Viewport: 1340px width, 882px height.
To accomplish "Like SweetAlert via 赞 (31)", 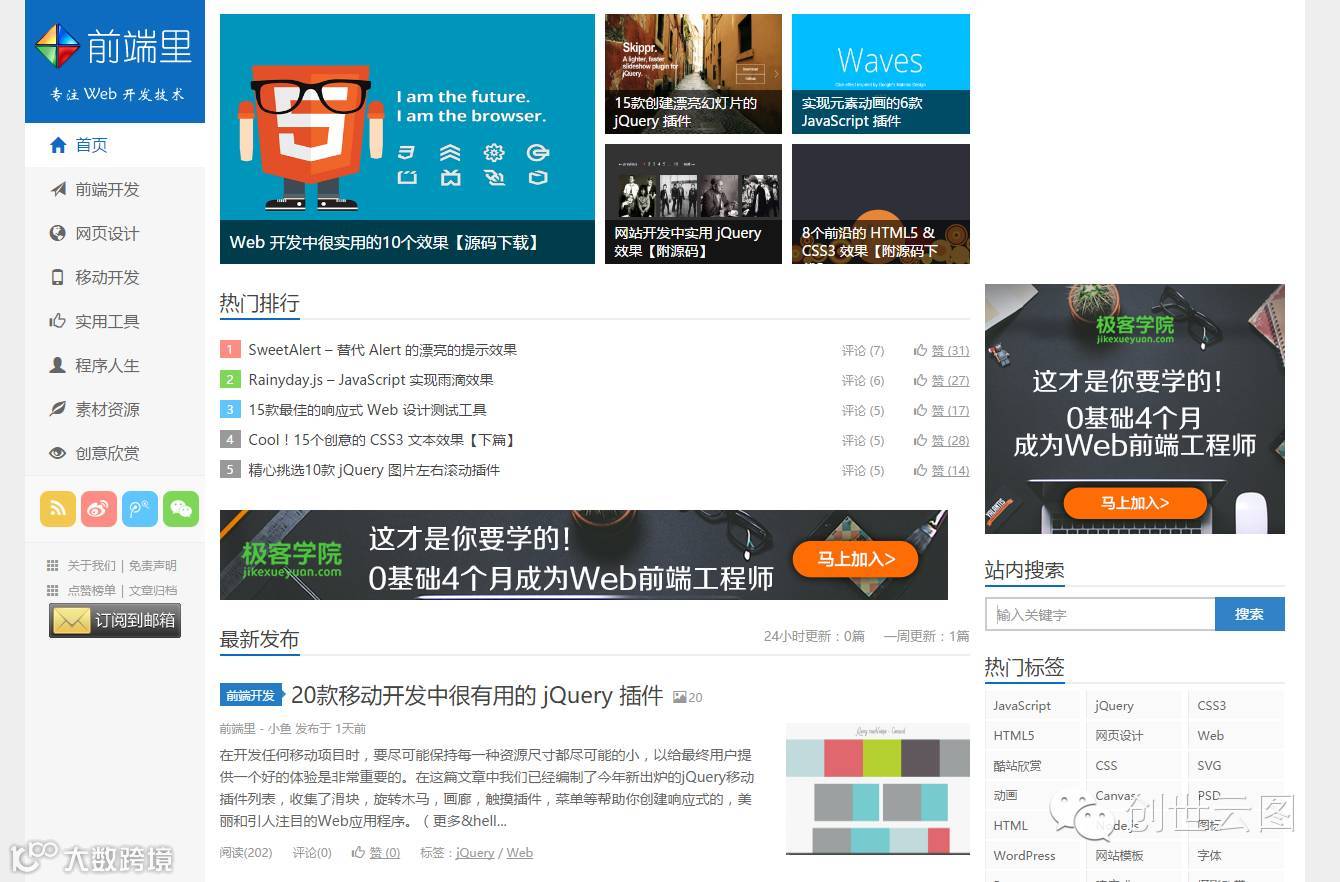I will [950, 351].
